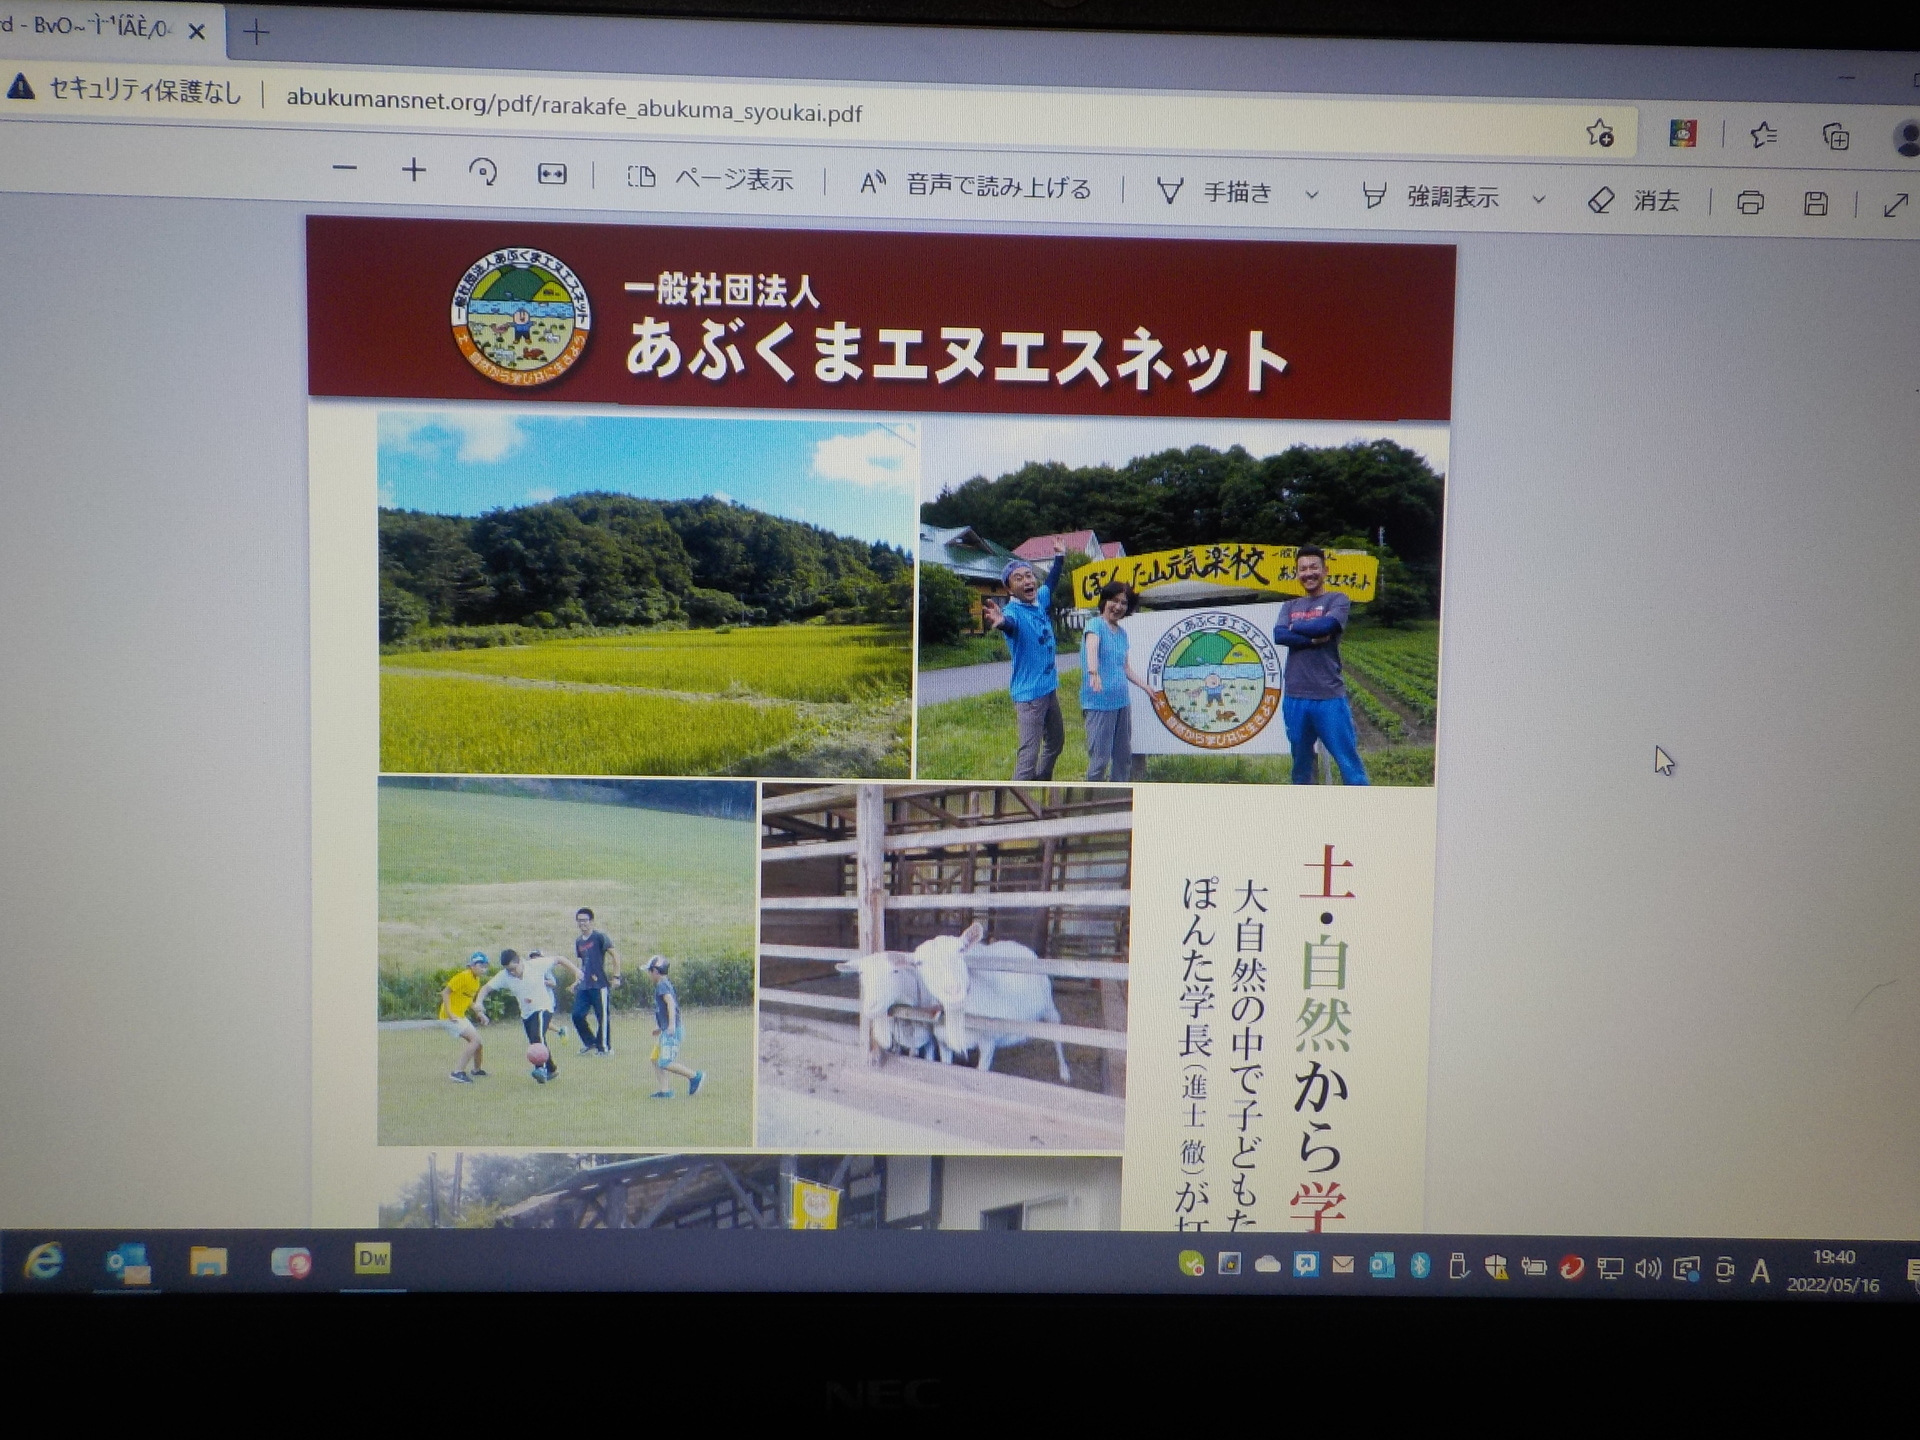Click the battery power tray icon
1920x1440 pixels.
tap(1533, 1268)
